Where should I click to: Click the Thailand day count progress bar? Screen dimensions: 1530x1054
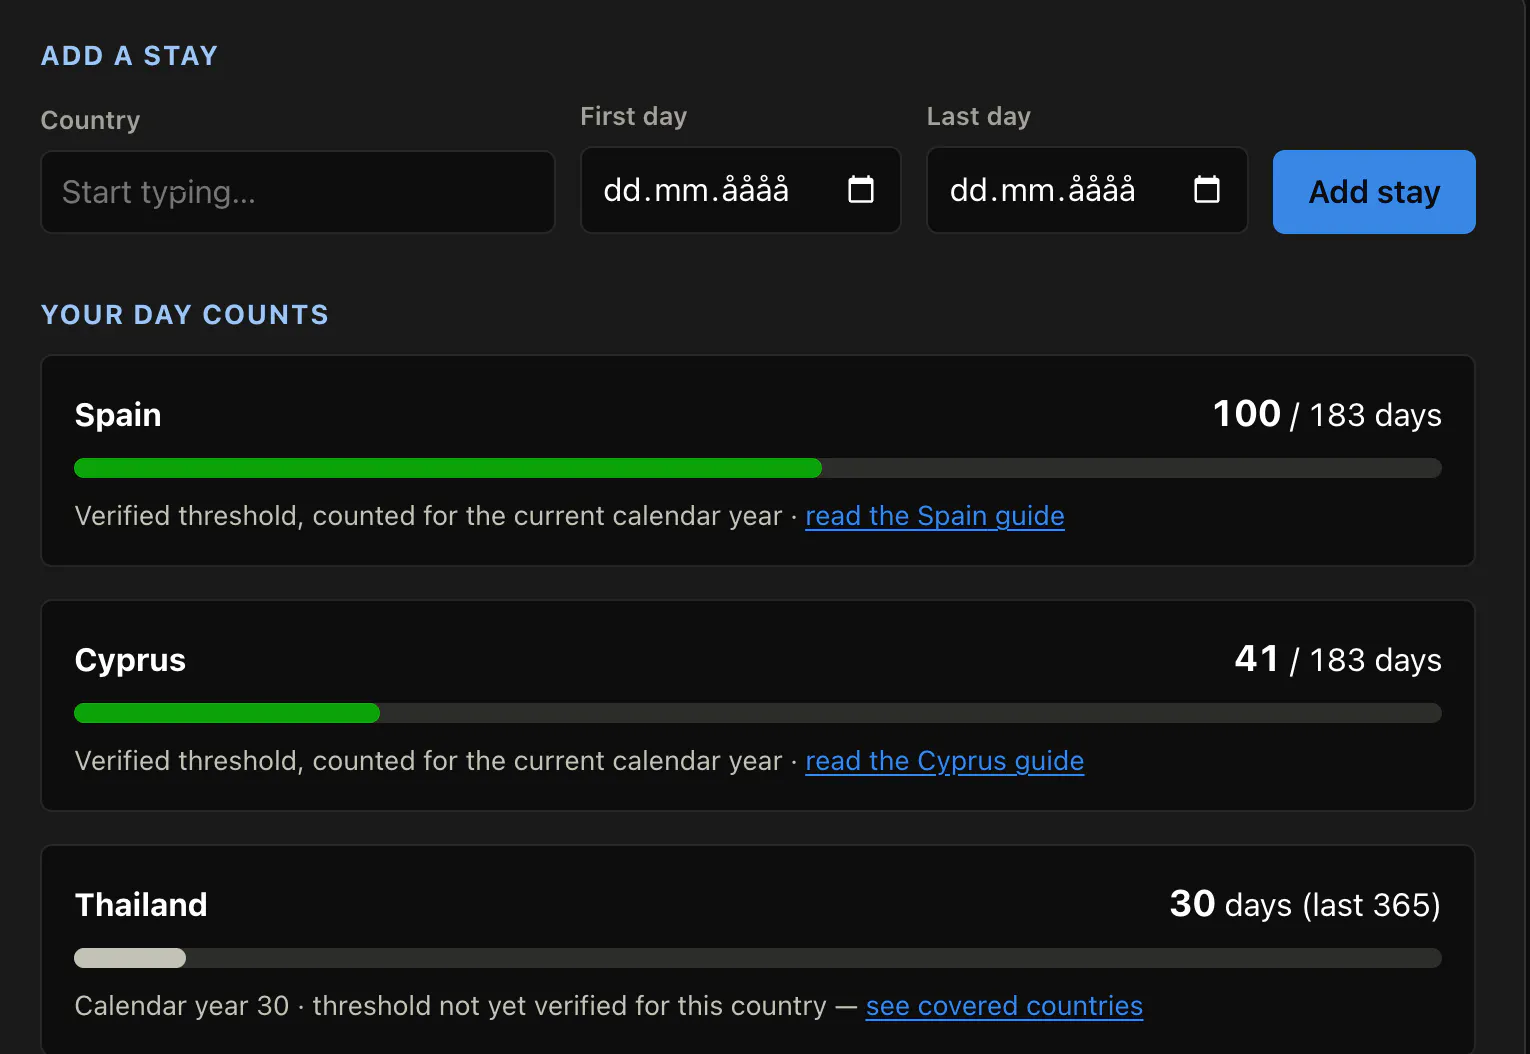click(758, 958)
